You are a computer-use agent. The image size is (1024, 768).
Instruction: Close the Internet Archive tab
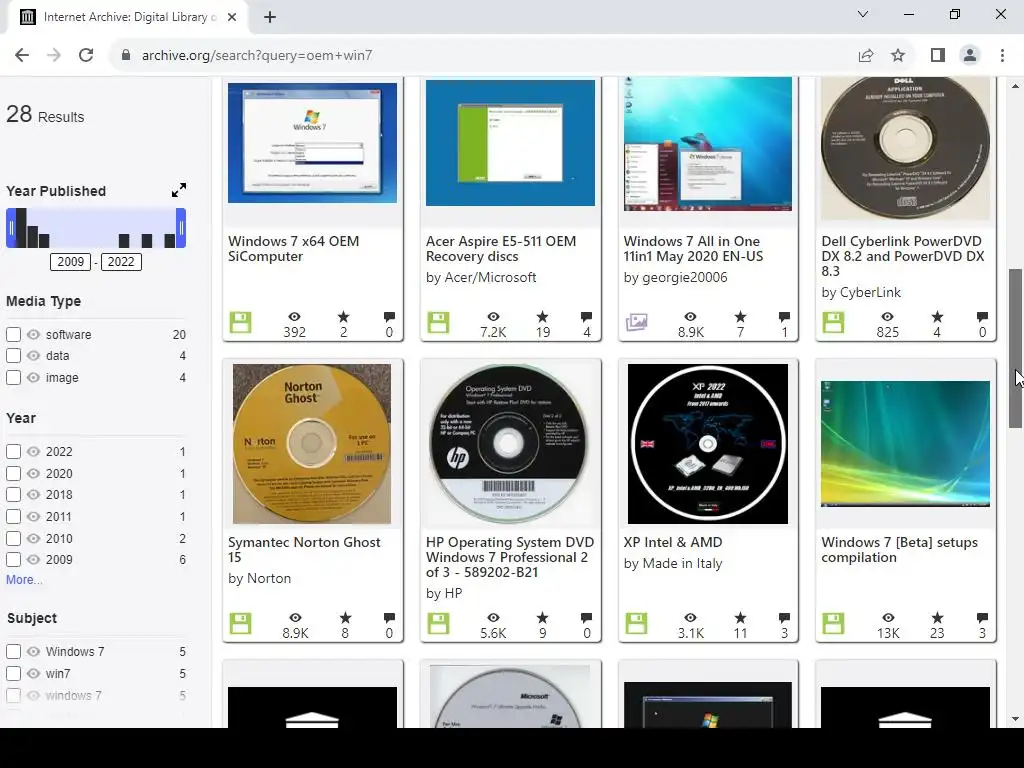point(232,17)
